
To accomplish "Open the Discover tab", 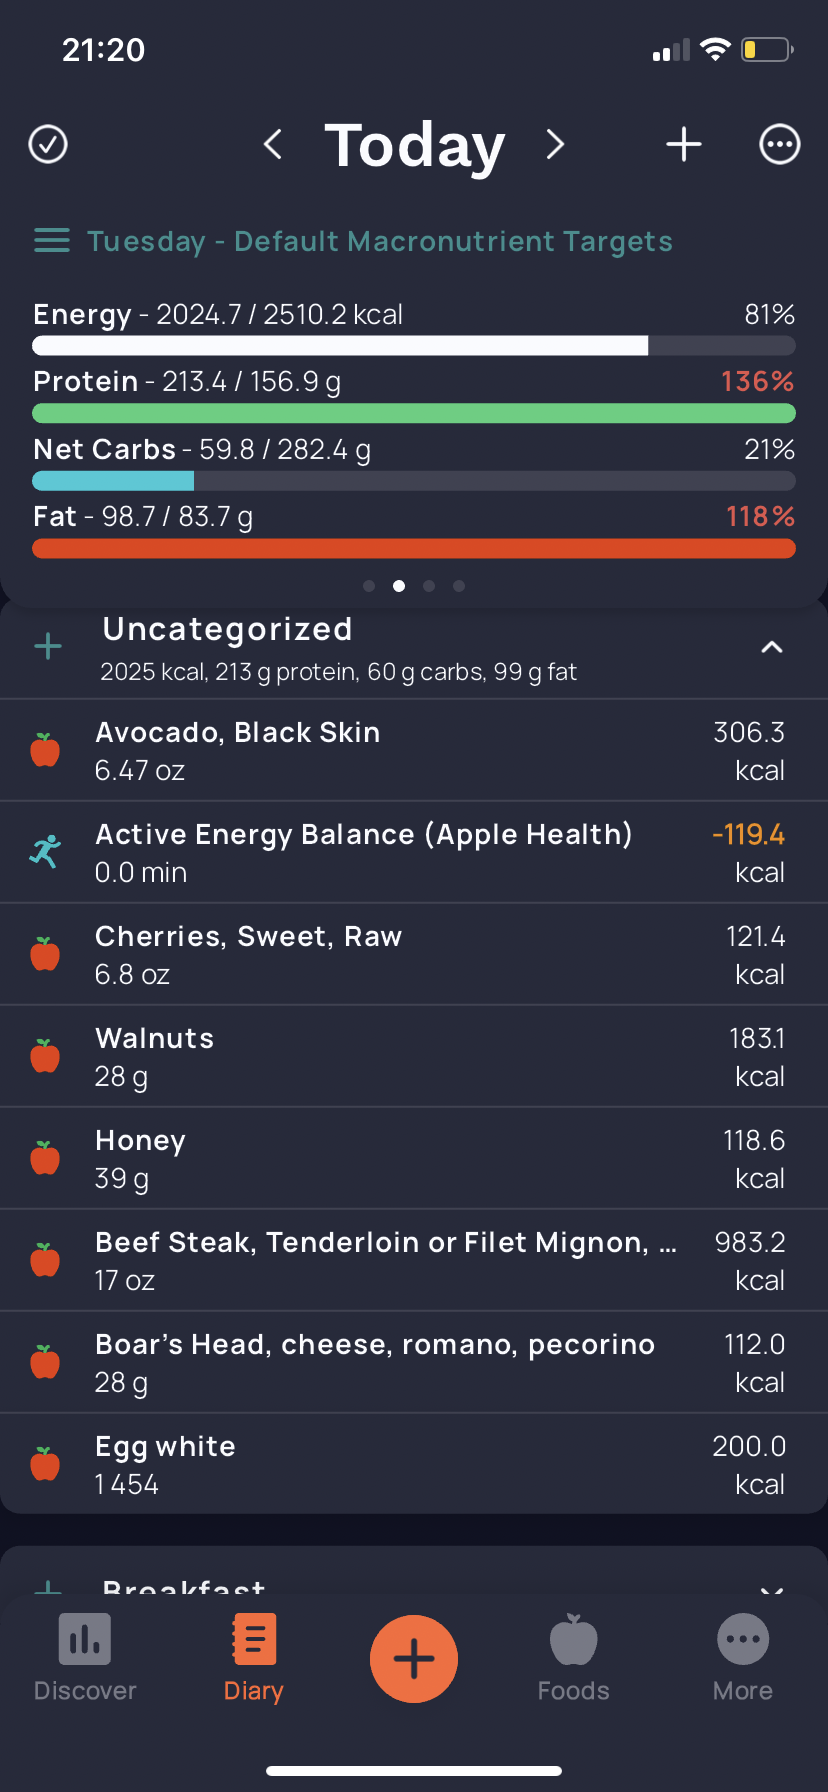I will click(x=85, y=1659).
